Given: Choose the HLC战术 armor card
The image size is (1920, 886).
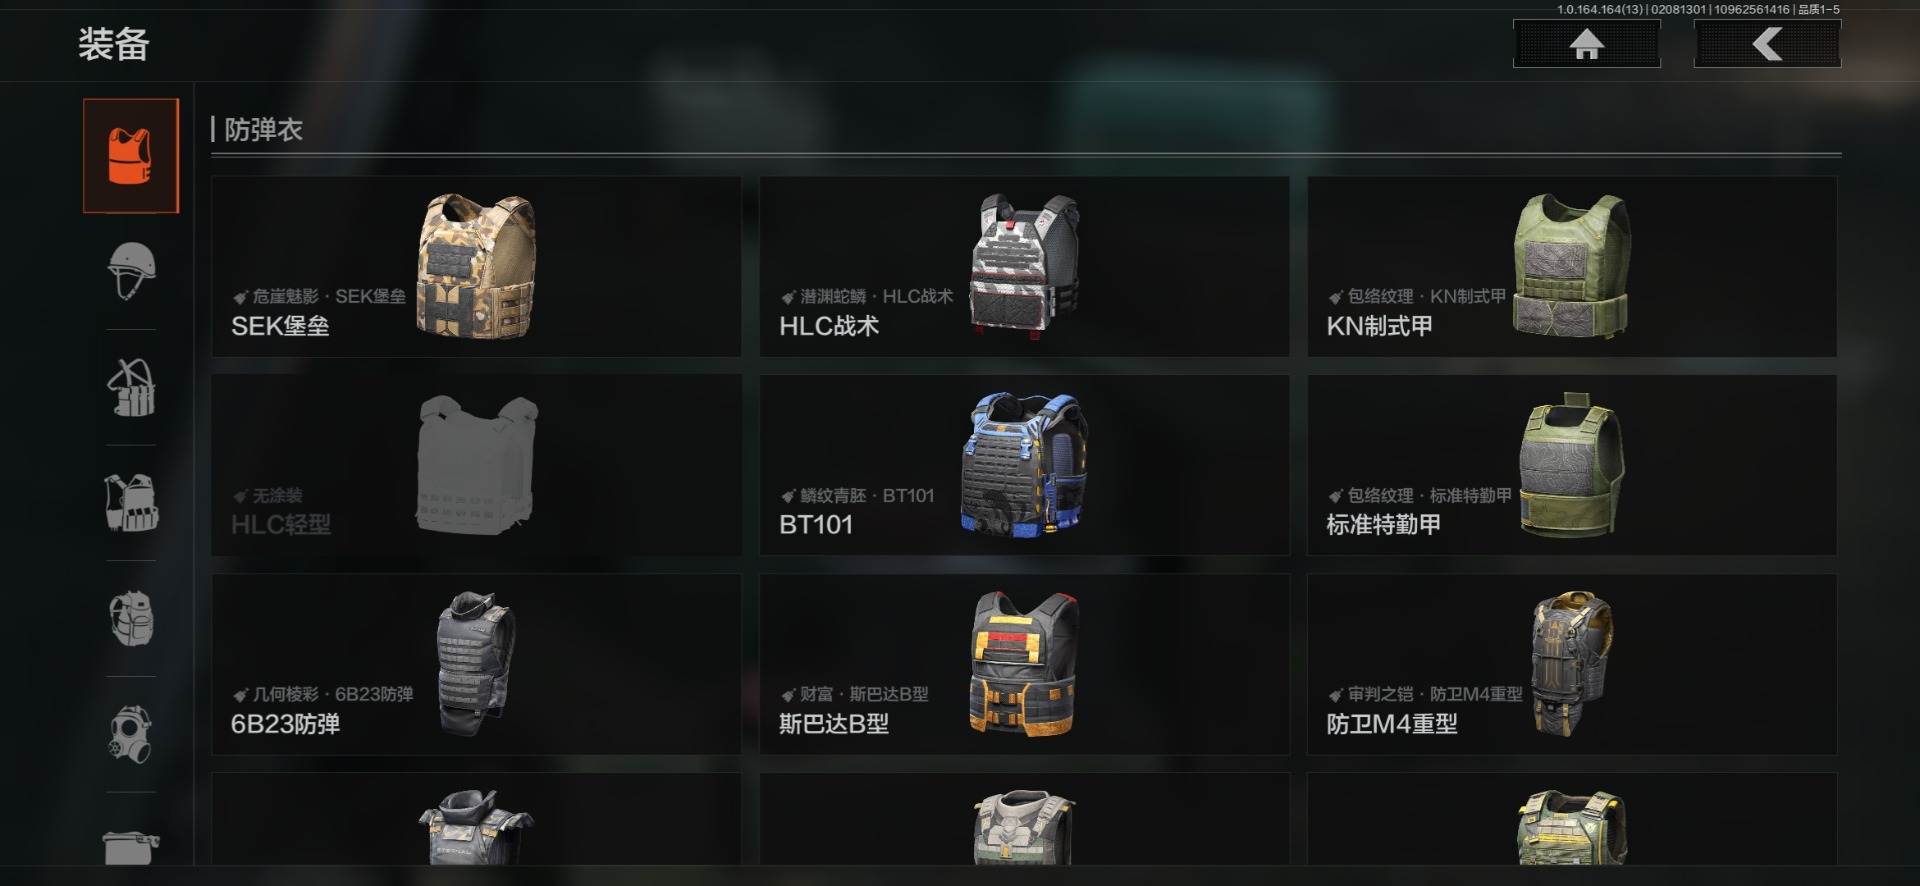Looking at the screenshot, I should (x=1024, y=266).
